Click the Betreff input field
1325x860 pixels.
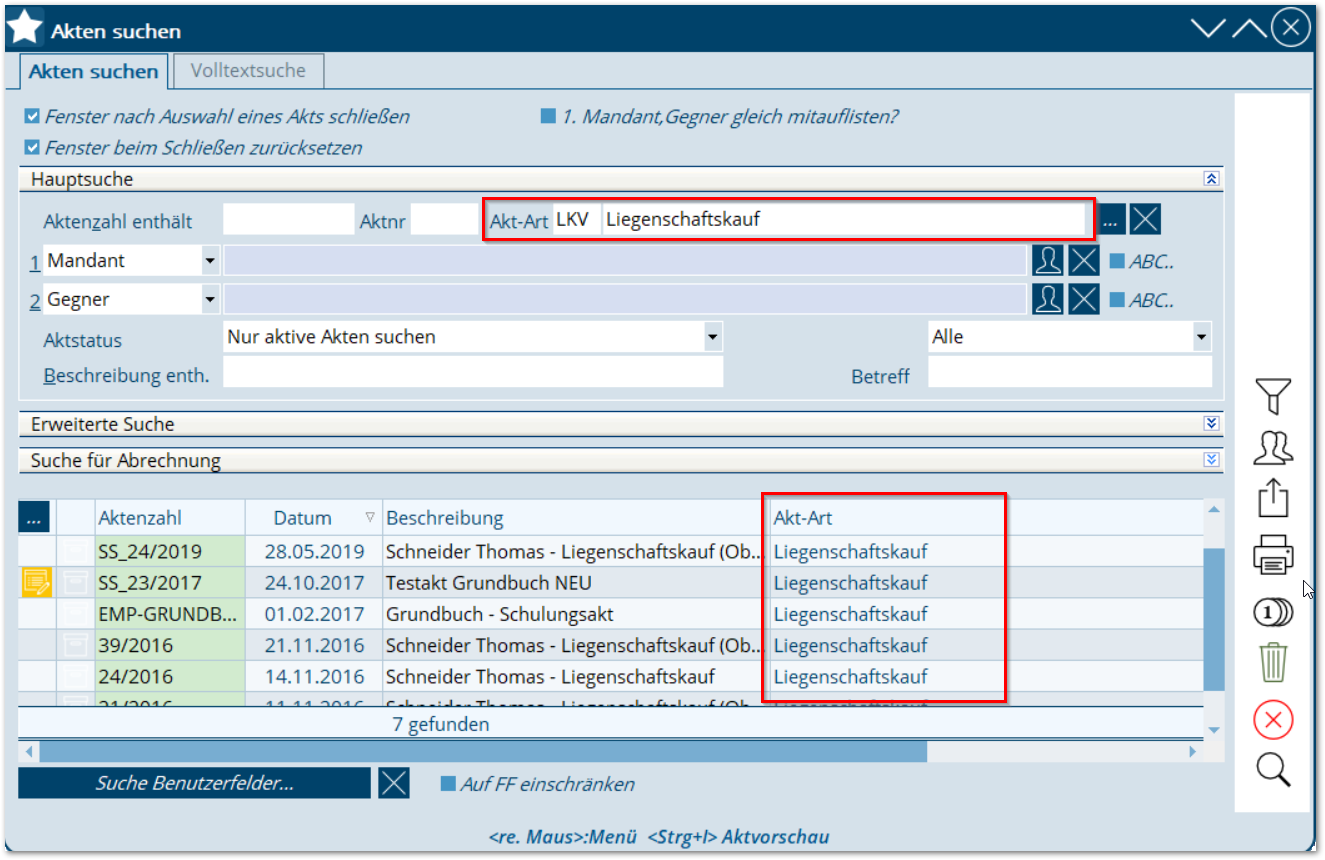(x=1070, y=372)
